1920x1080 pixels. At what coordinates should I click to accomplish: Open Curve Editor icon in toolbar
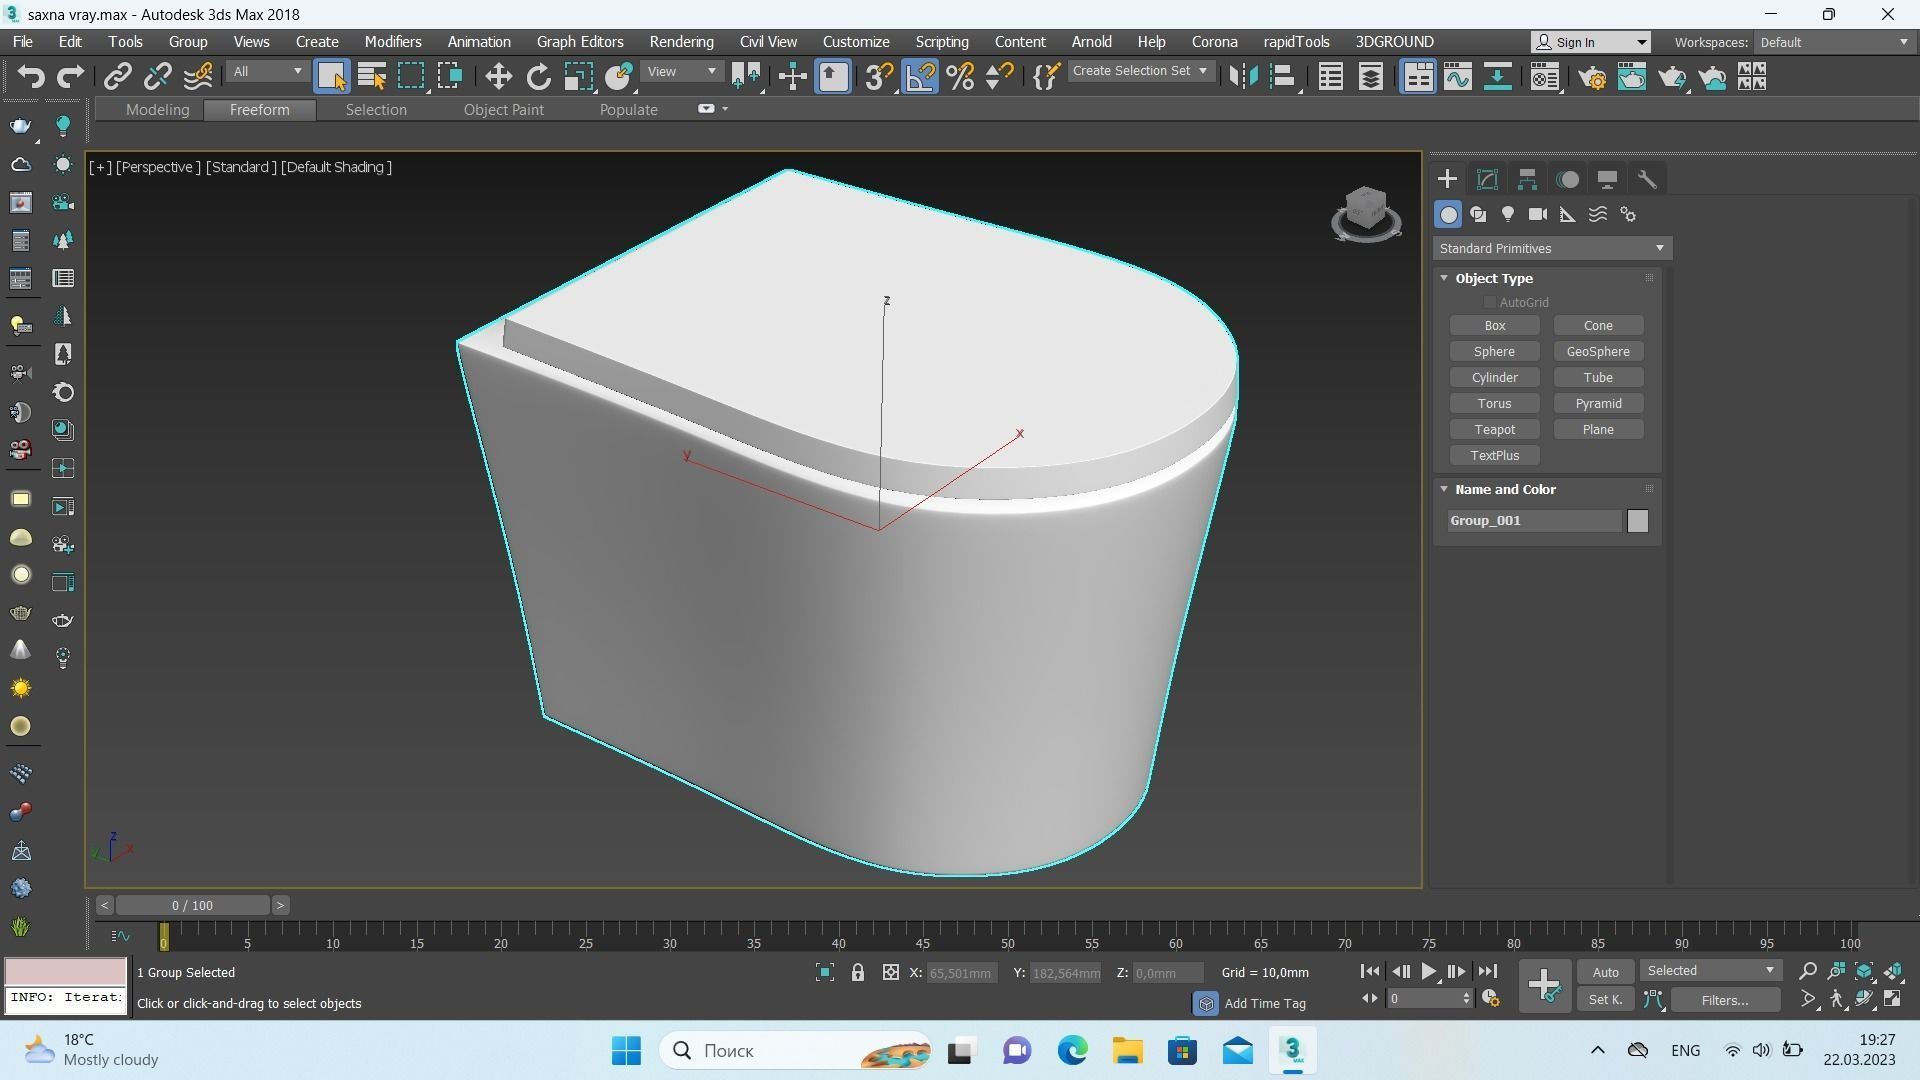pos(1457,77)
